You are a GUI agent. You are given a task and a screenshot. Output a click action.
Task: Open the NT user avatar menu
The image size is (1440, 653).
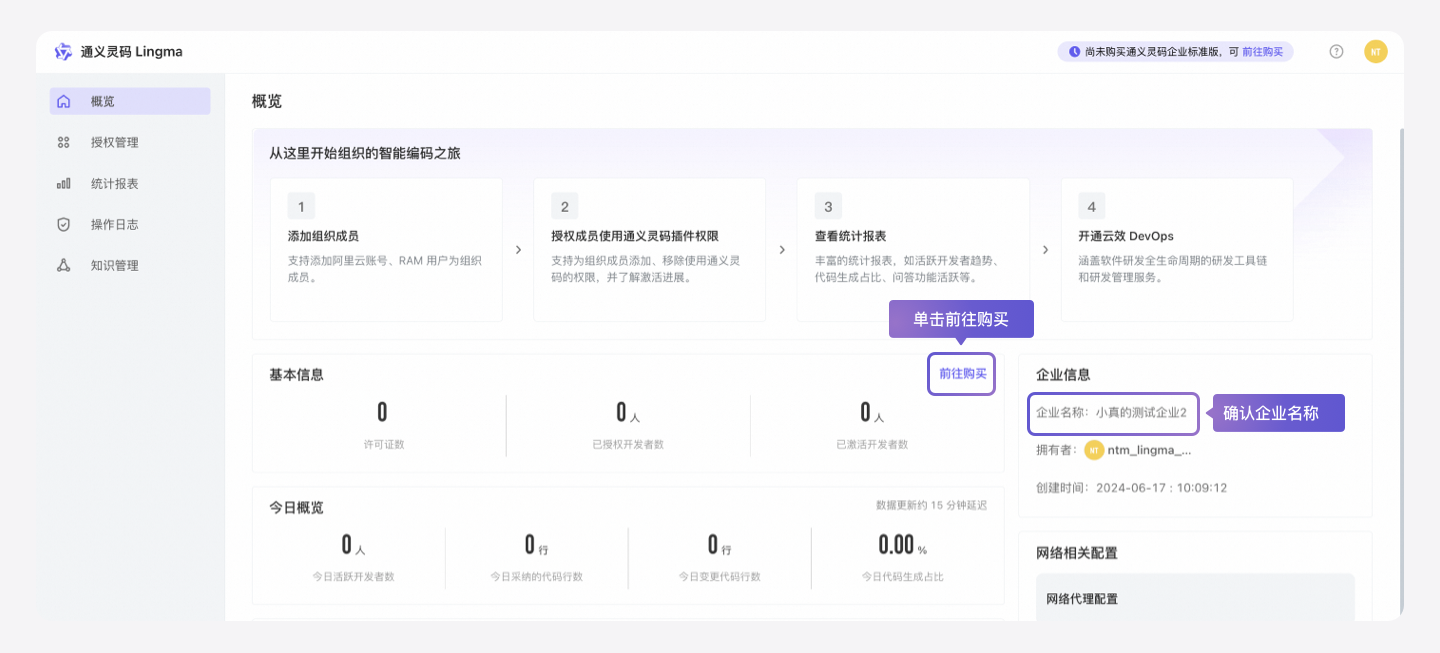[x=1376, y=52]
